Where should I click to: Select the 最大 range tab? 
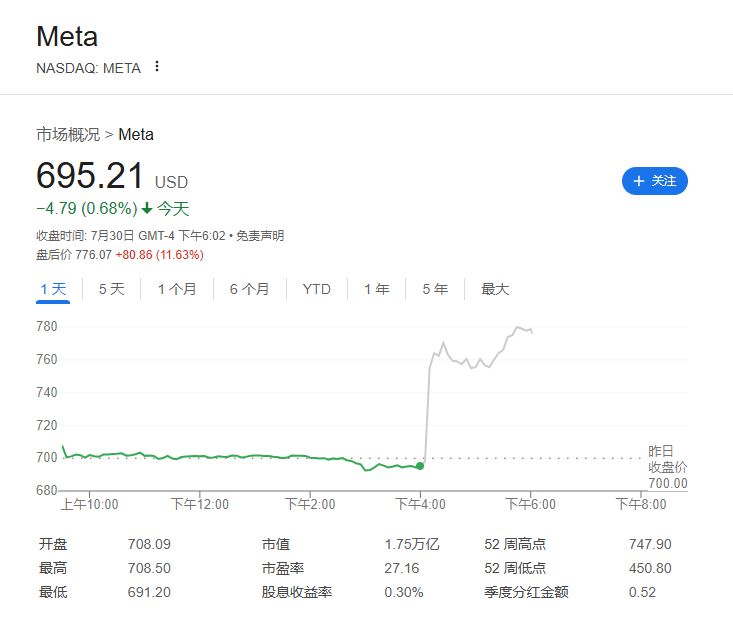coord(495,289)
